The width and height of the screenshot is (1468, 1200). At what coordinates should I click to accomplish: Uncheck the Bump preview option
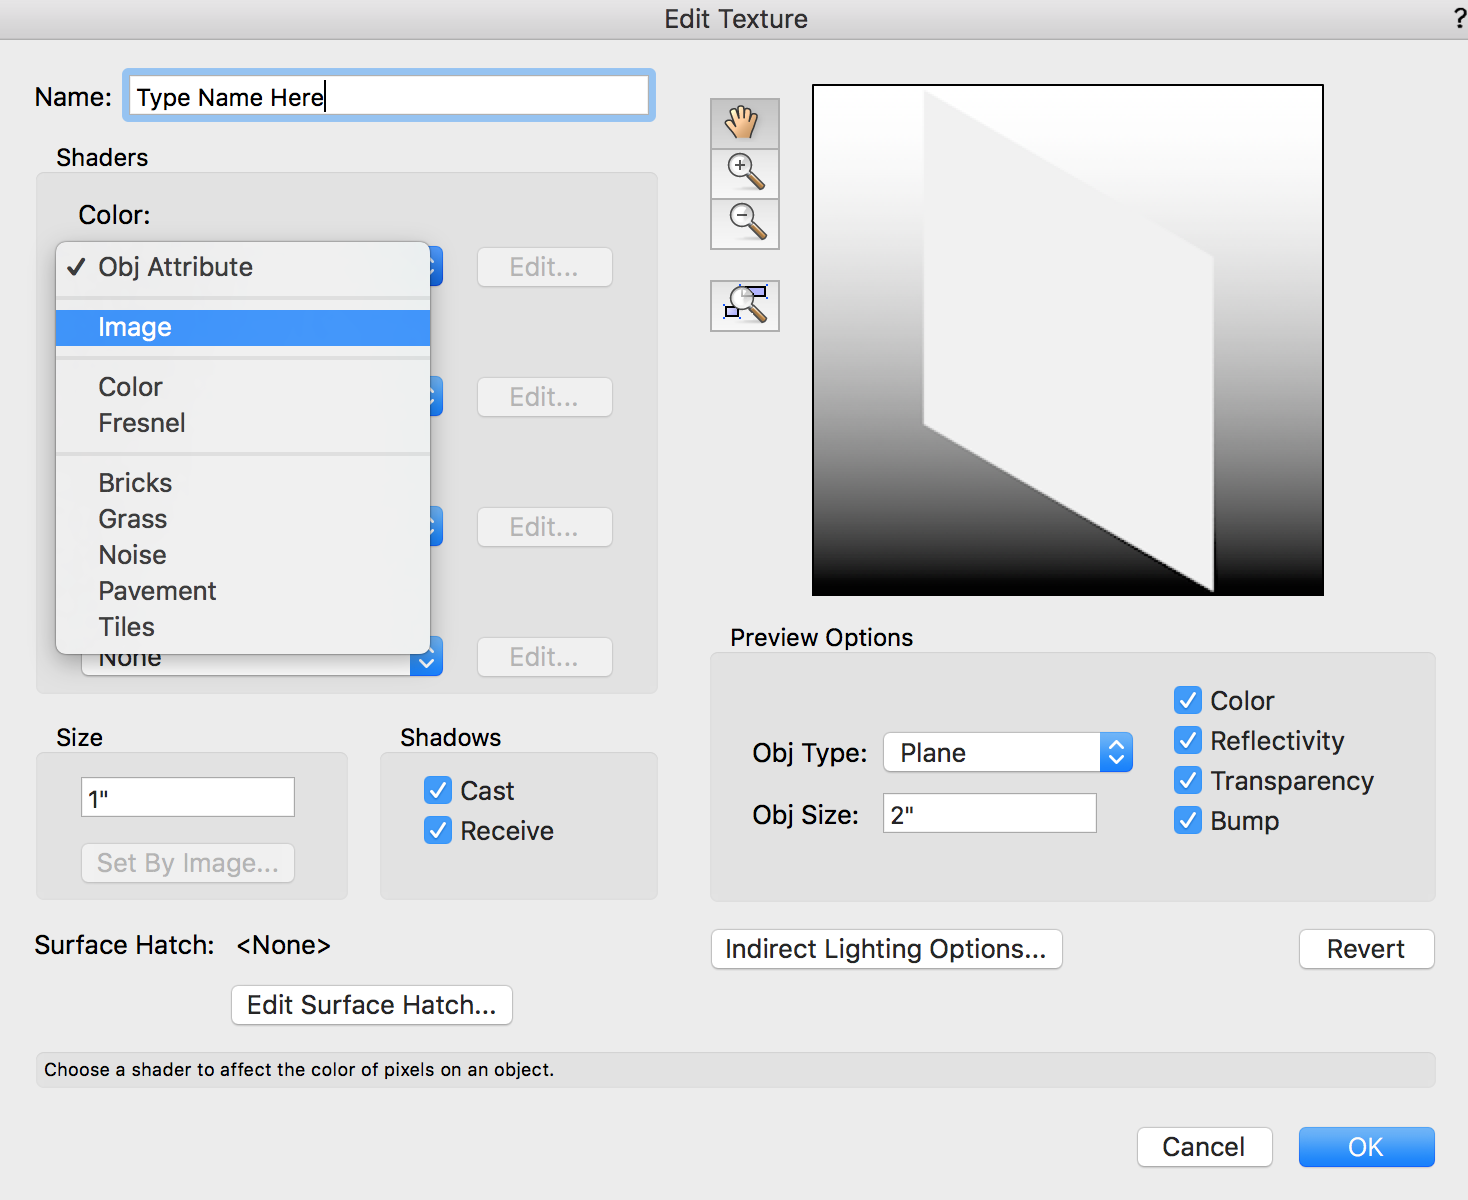click(x=1187, y=820)
